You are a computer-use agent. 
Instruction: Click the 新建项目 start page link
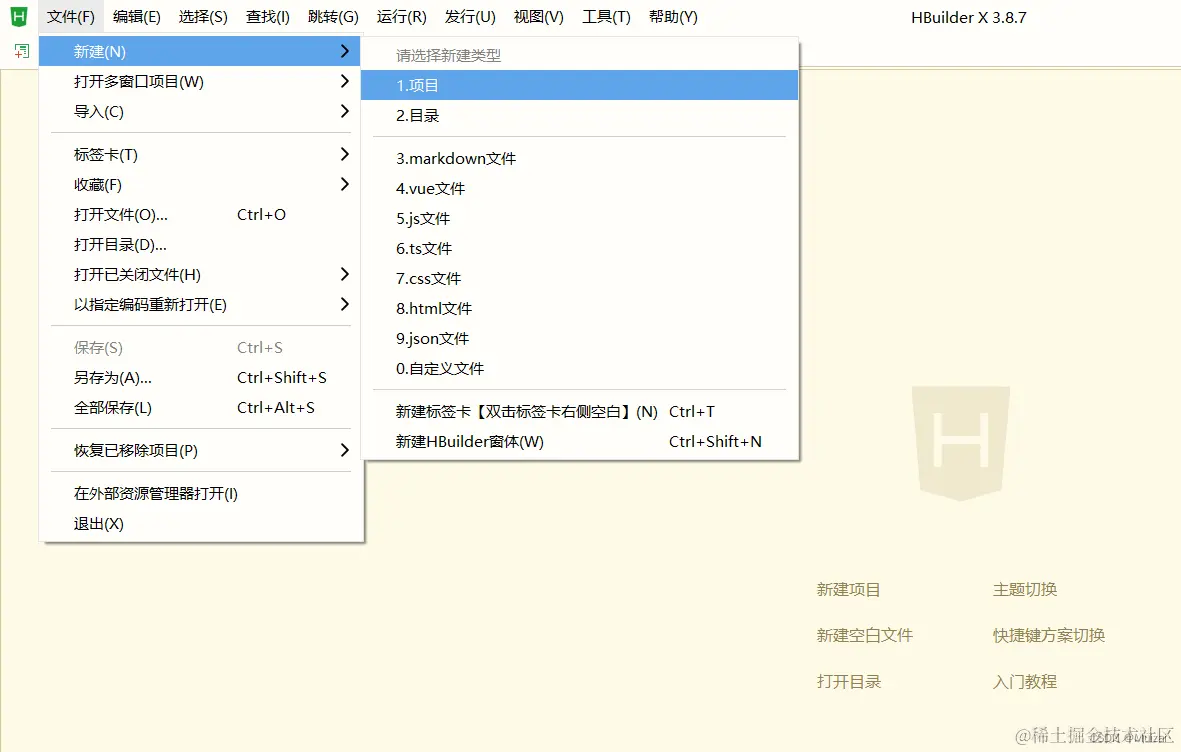[848, 589]
